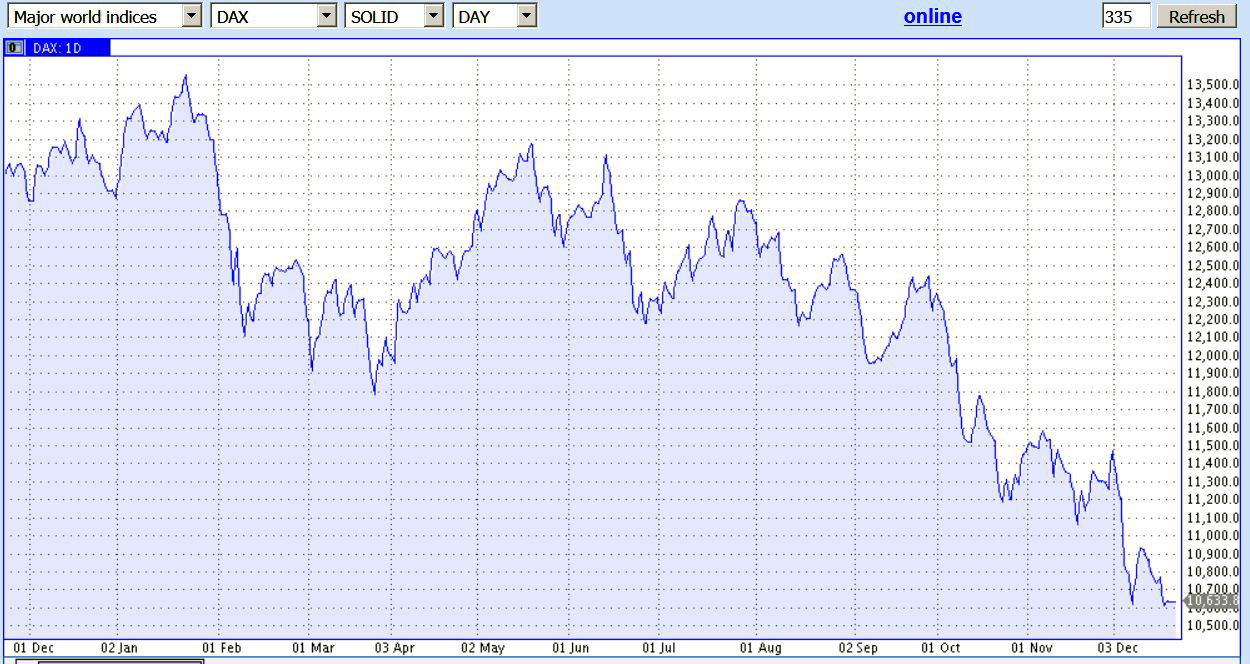Click the 03 Dec date label
1250x664 pixels.
click(1120, 648)
